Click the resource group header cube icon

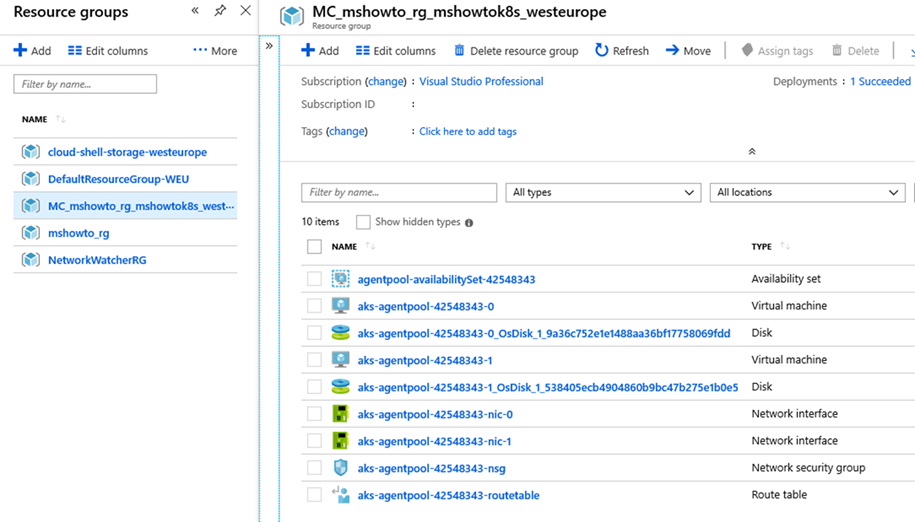292,16
